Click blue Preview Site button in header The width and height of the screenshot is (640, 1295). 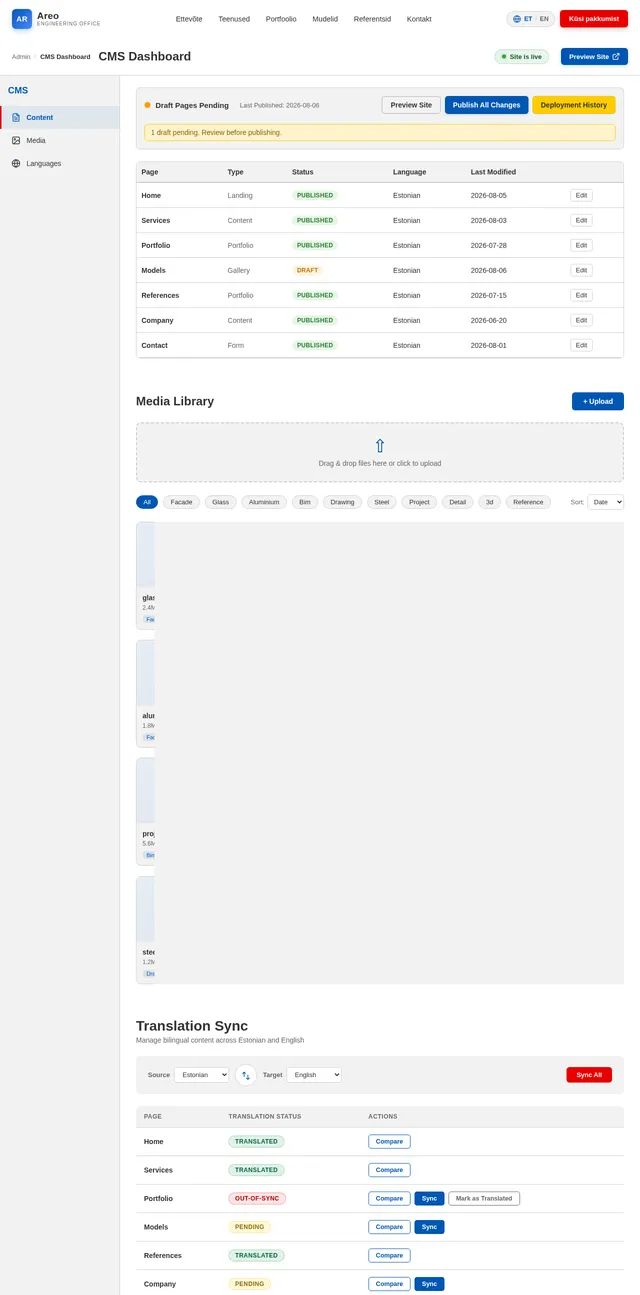[594, 57]
